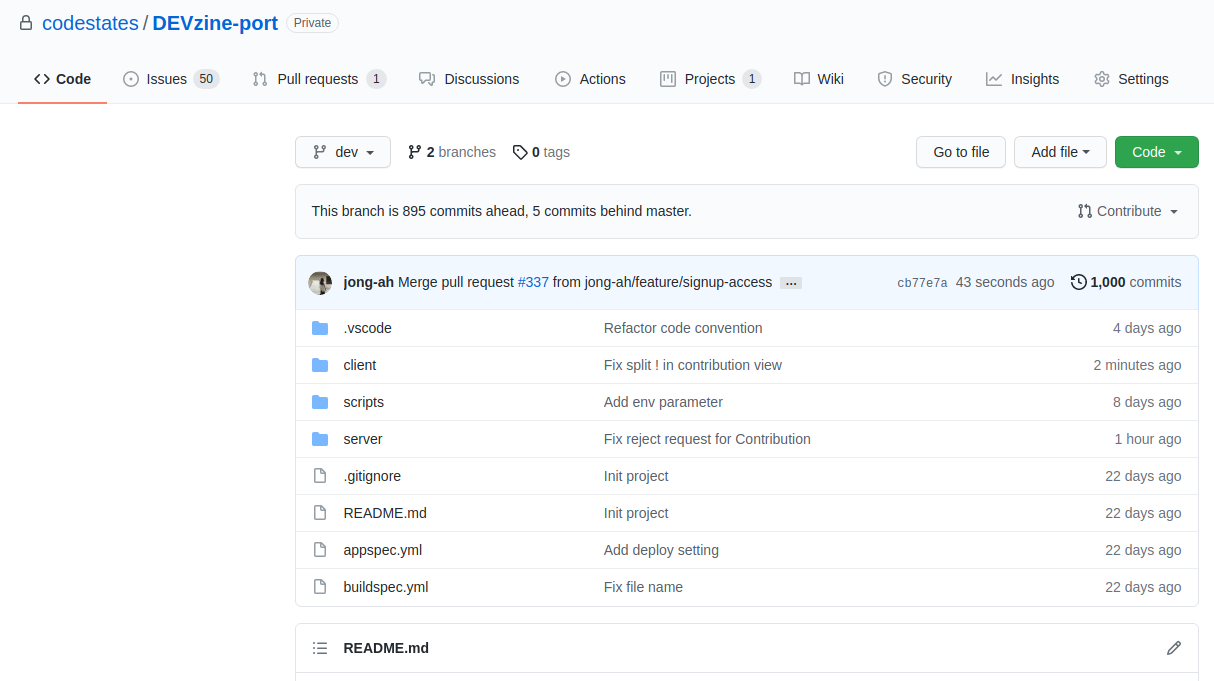Switch to the Code tab
The height and width of the screenshot is (681, 1214).
click(x=62, y=79)
